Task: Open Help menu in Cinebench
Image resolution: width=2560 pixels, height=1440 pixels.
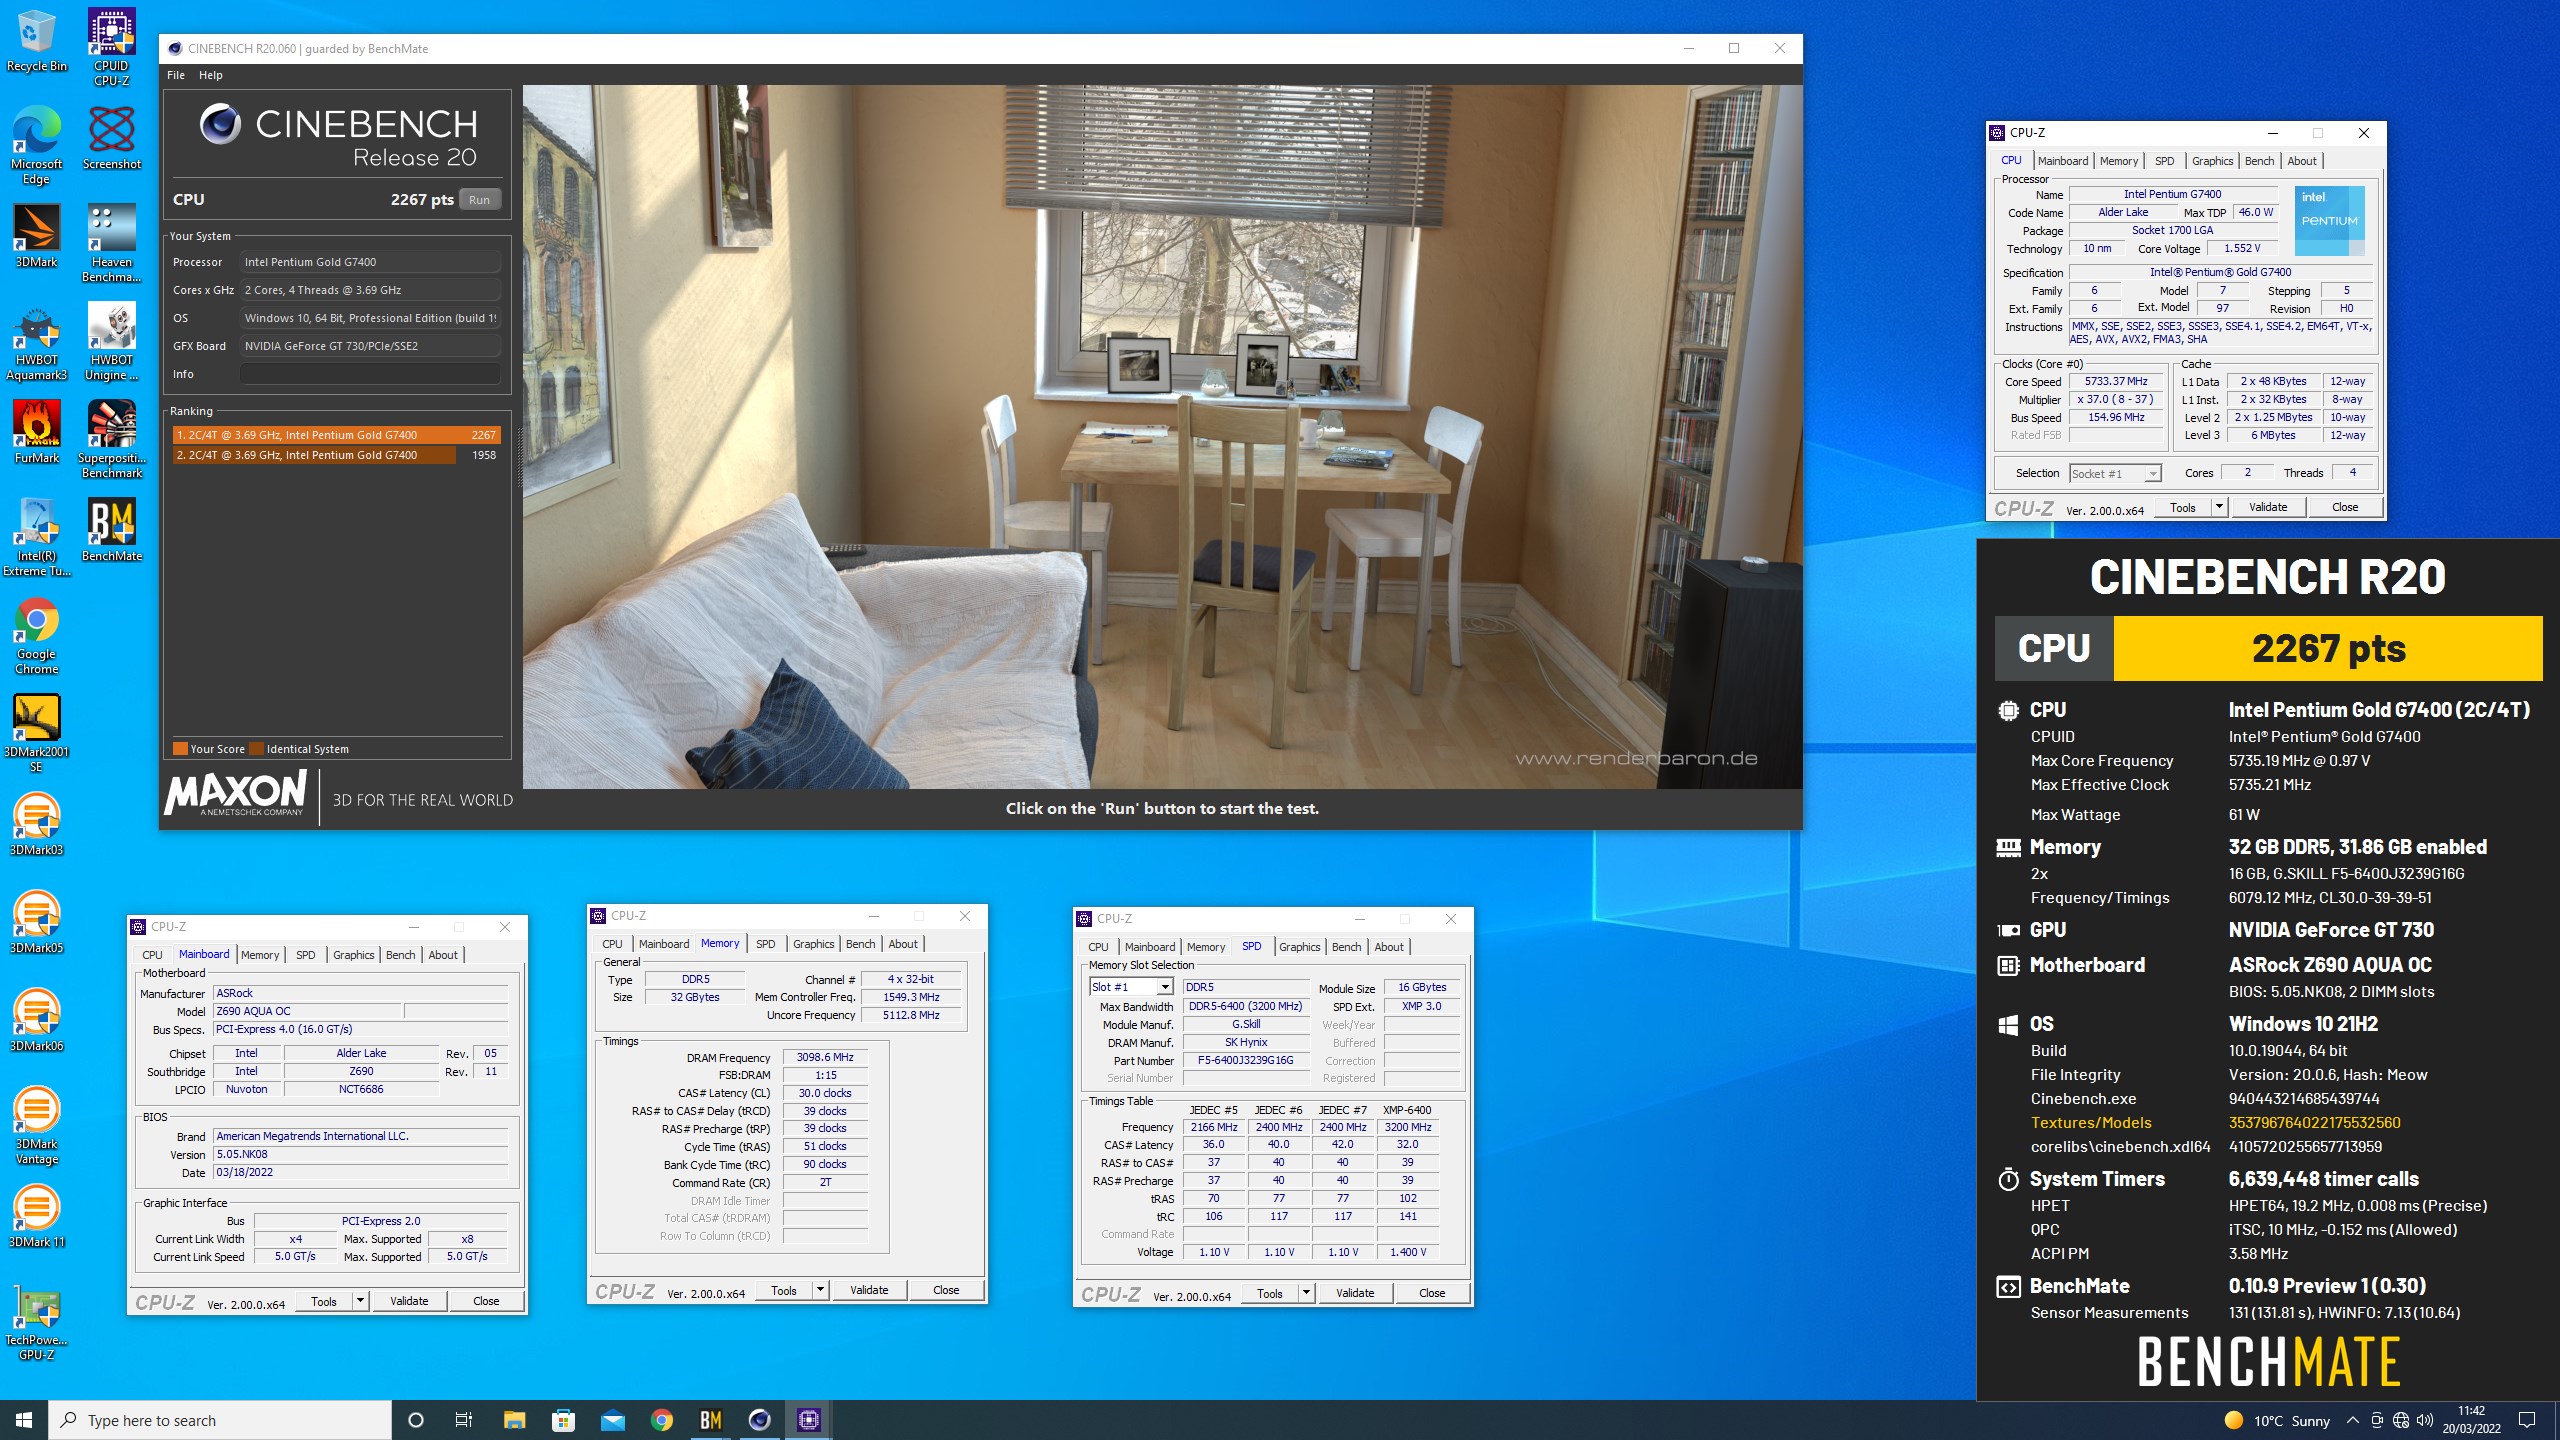Action: click(210, 75)
